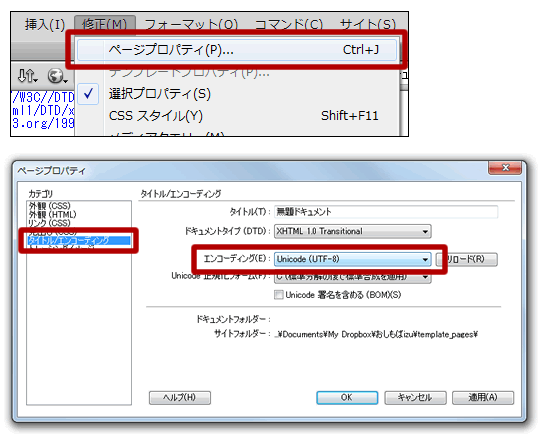Click the 適用(A) button

[483, 398]
